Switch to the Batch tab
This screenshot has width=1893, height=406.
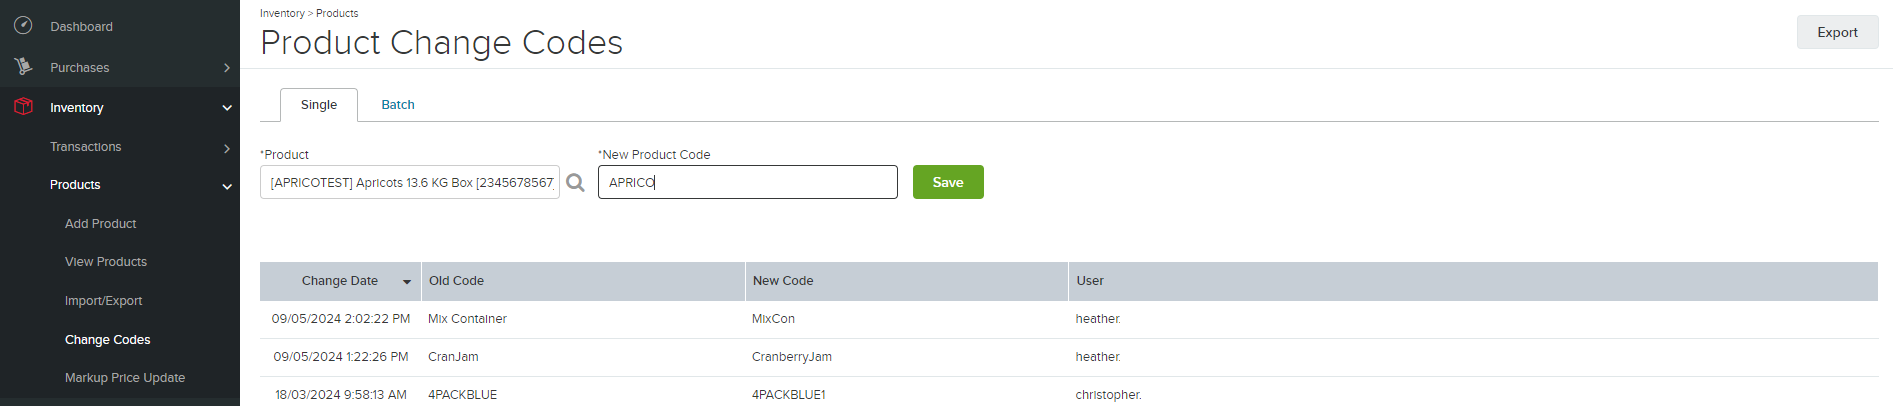[398, 104]
